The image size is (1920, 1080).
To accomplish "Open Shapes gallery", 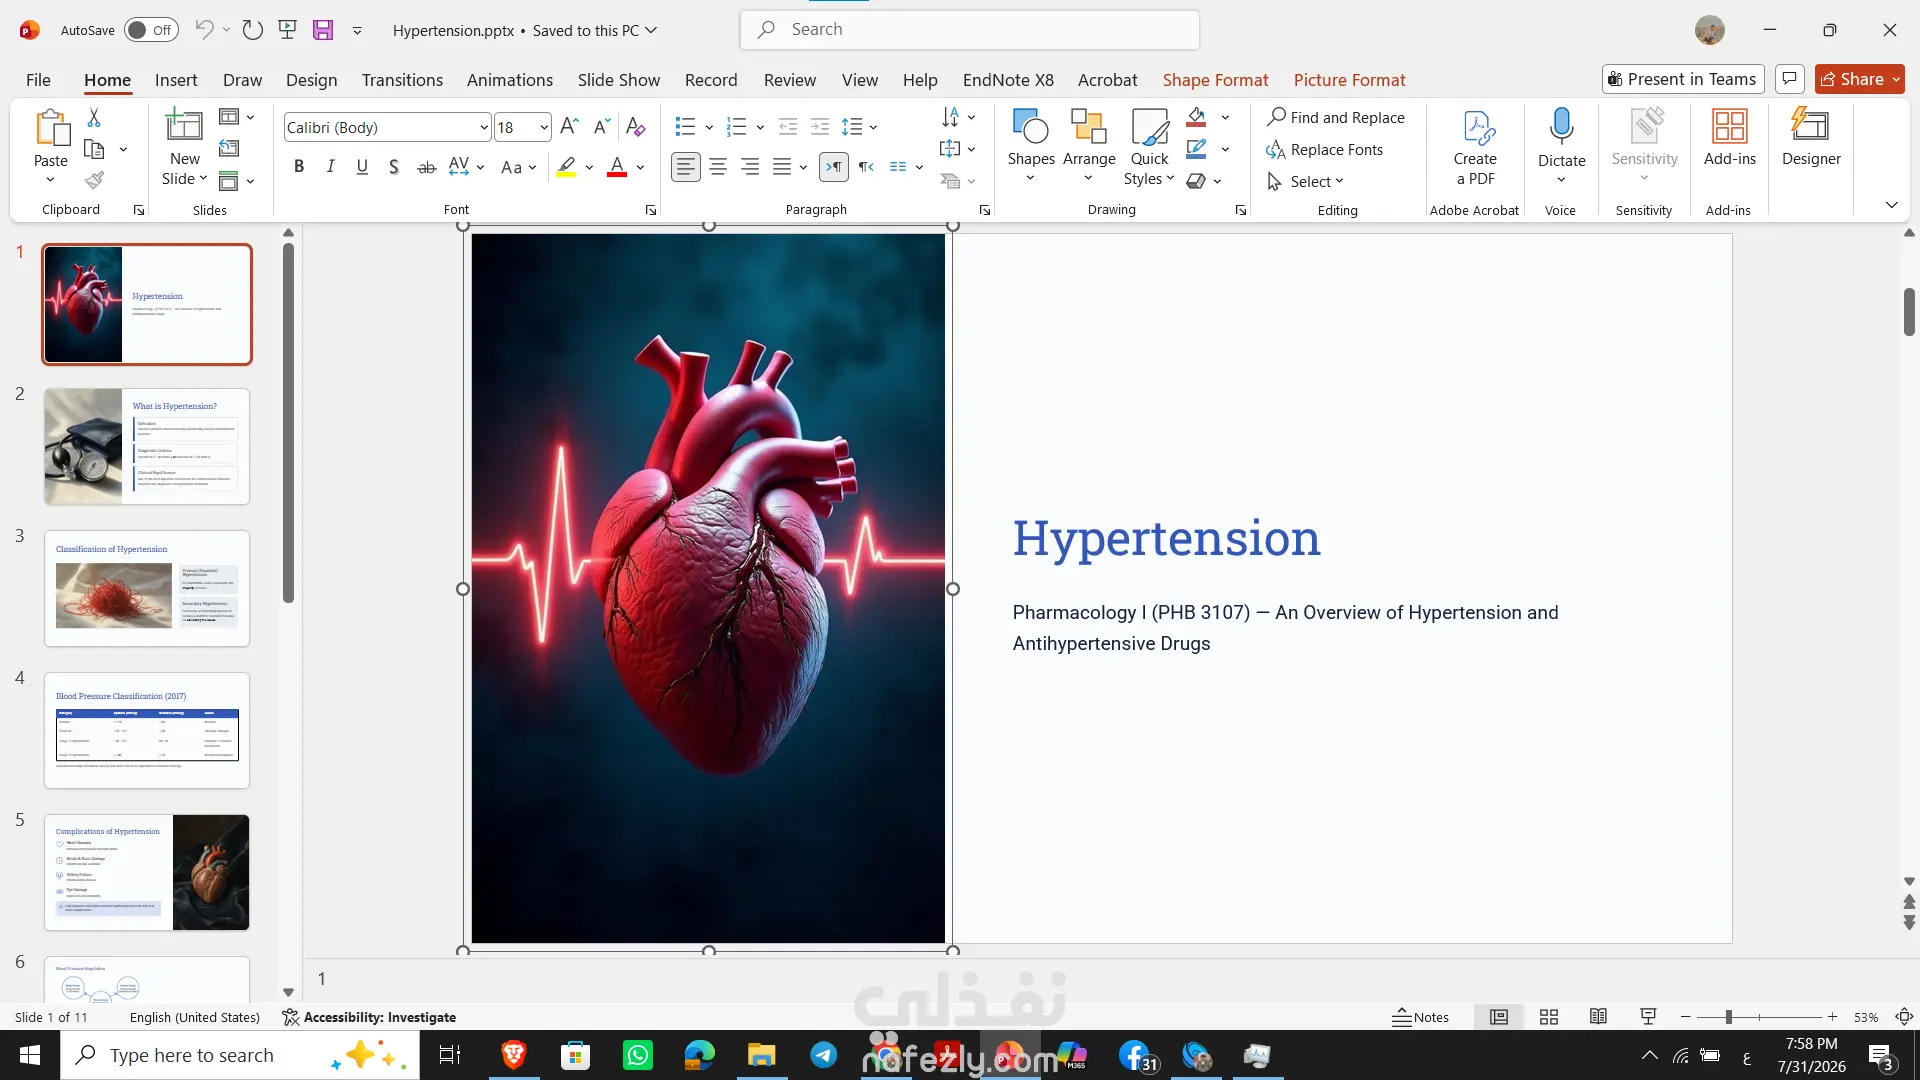I will [x=1031, y=147].
